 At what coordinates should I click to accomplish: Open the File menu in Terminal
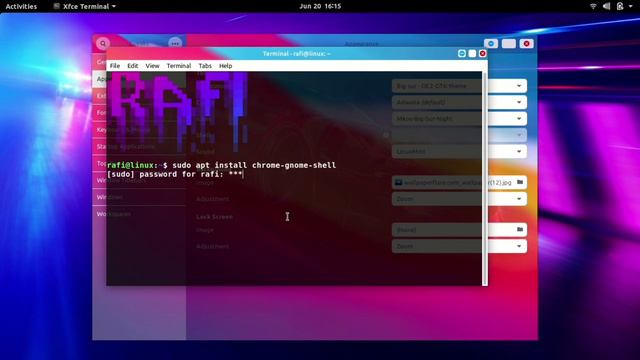(x=115, y=66)
